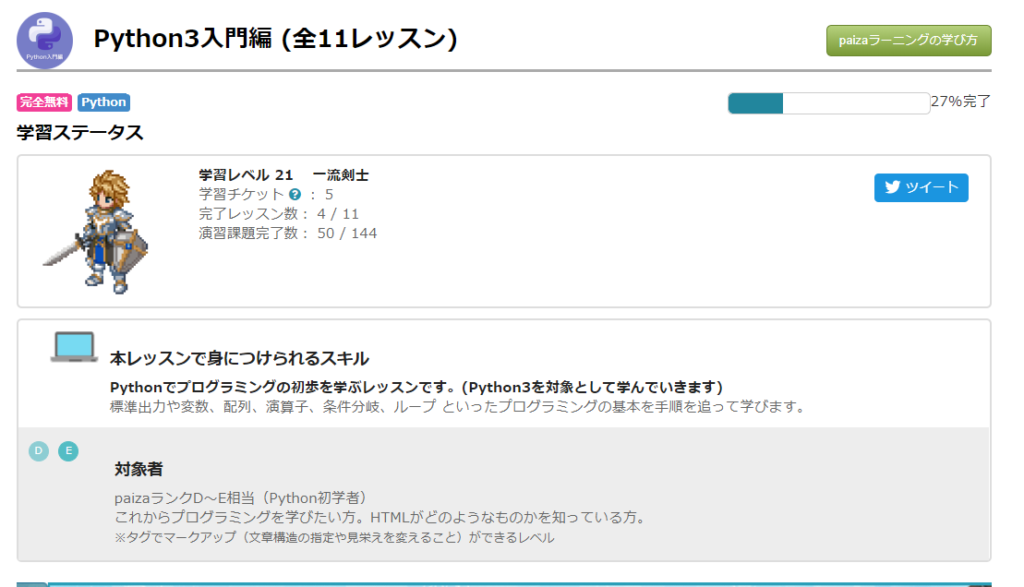
Task: Click the 対象者 heading
Action: 138,469
